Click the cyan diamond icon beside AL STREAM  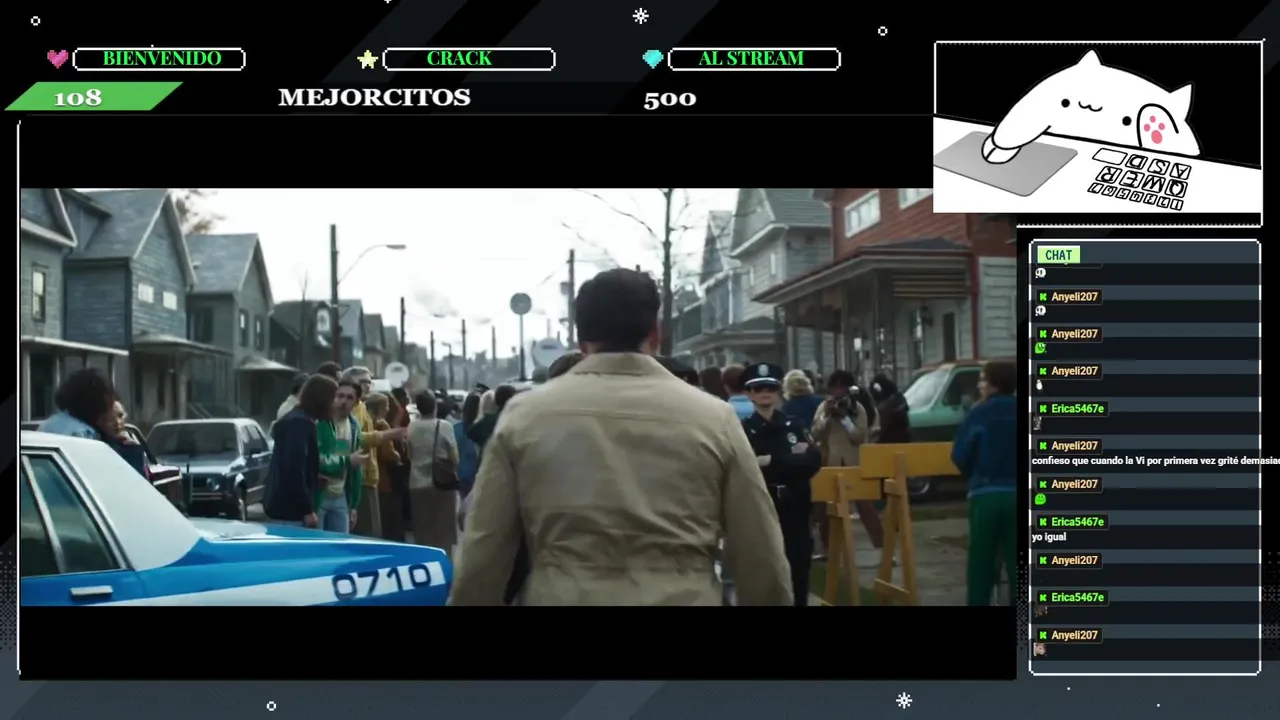click(653, 59)
